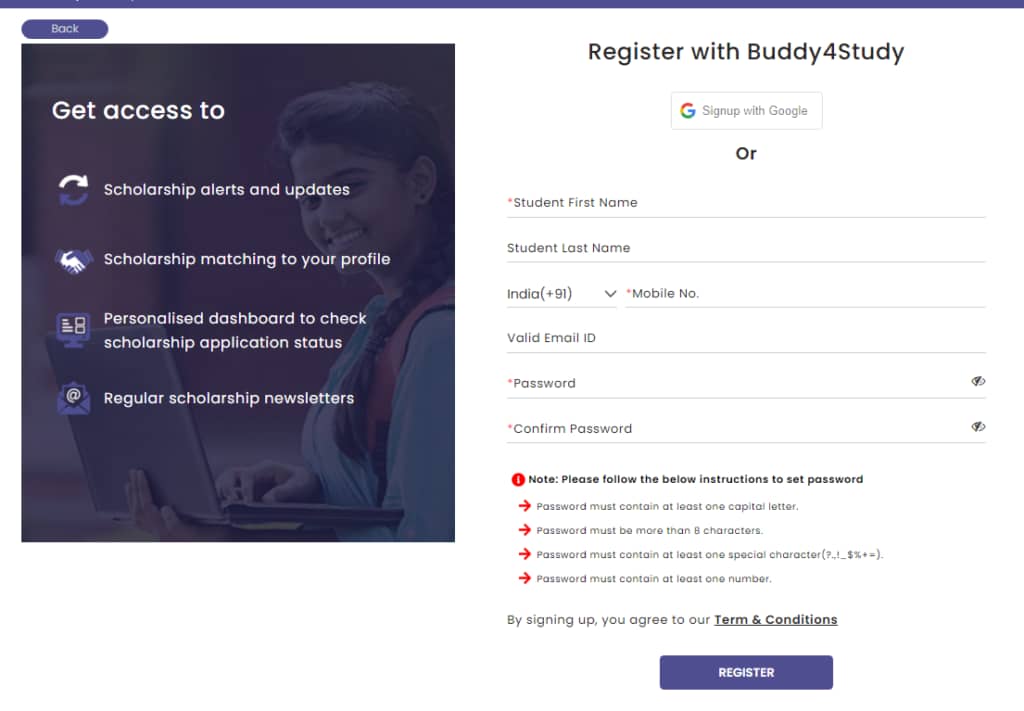Open the India(+91) country code dropdown
Viewport: 1024px width, 711px height.
(x=562, y=294)
